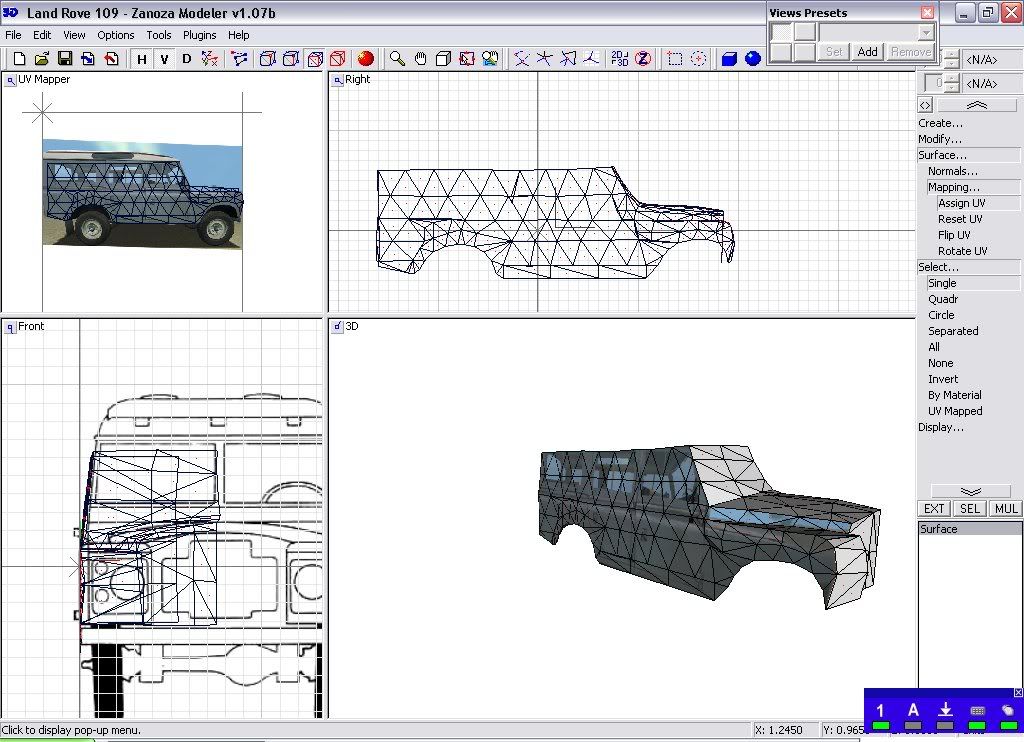Toggle the SEL mode button
Screen dimensions: 1024x742
(x=969, y=509)
